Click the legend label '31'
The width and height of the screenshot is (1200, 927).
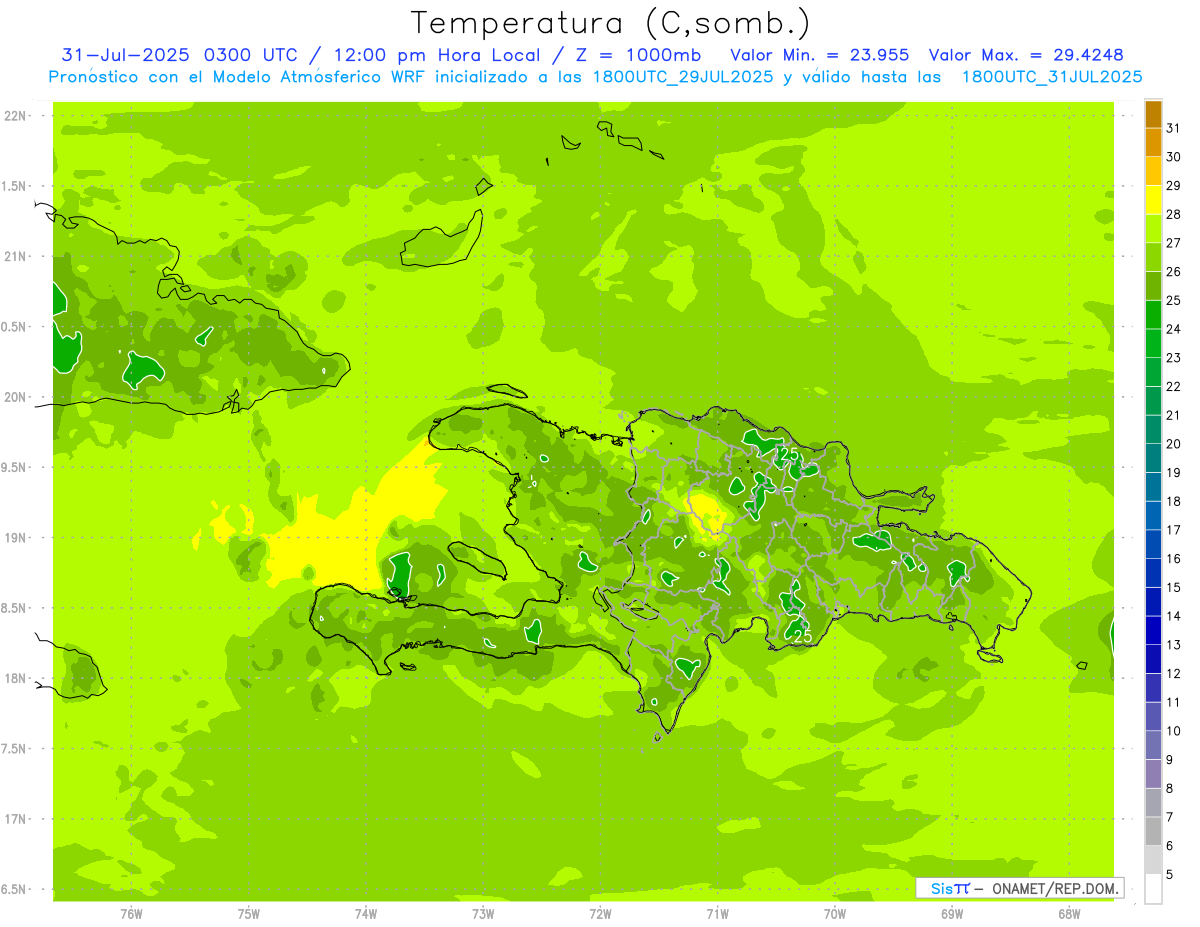pos(1173,128)
